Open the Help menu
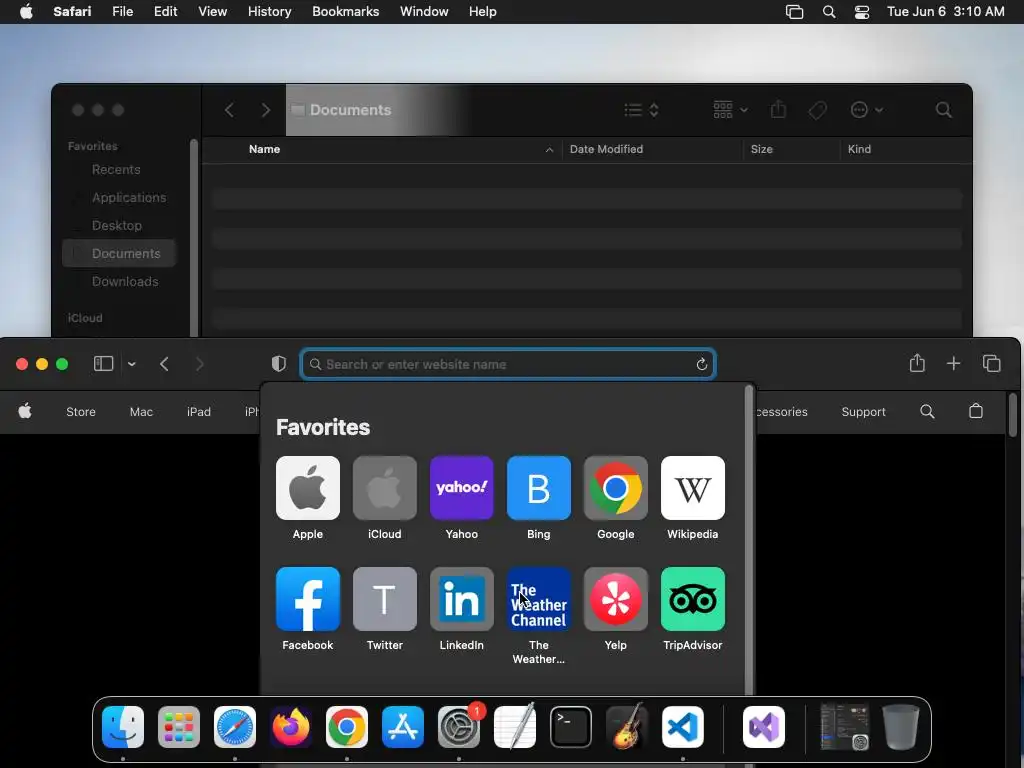1024x768 pixels. point(483,12)
